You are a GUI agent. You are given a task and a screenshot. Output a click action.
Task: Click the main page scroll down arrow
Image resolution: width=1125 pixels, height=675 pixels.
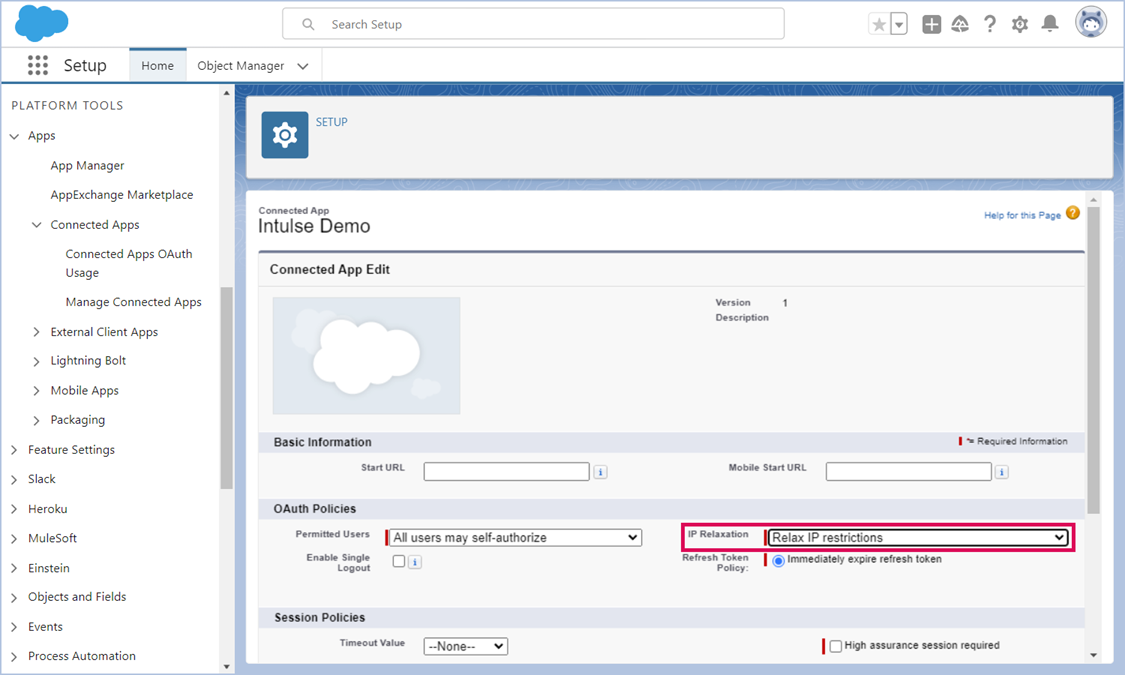(1093, 655)
